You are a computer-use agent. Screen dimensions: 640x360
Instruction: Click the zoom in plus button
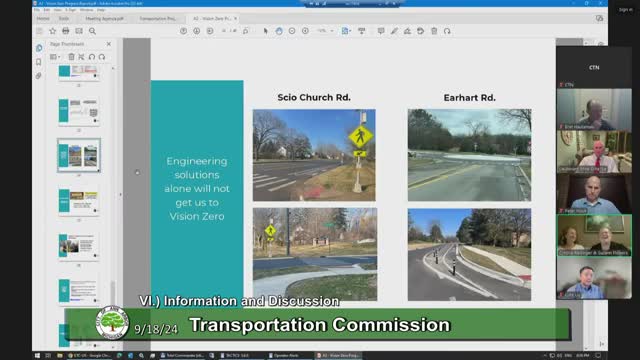click(x=305, y=31)
